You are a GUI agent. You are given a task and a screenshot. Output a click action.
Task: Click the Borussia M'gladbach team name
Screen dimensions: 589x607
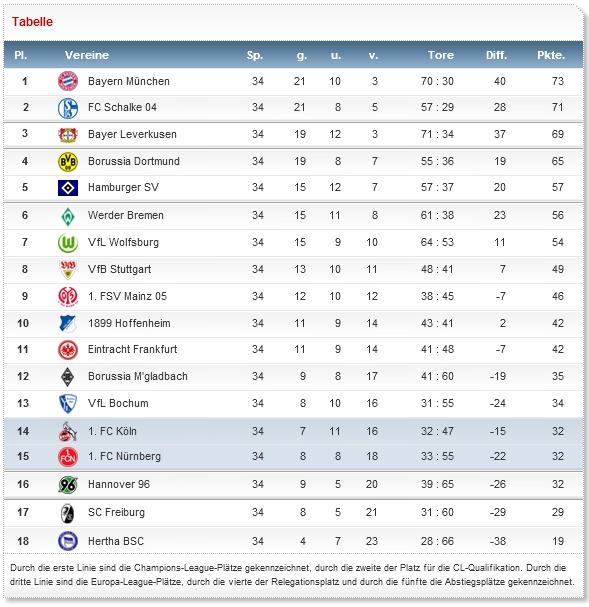[x=137, y=376]
